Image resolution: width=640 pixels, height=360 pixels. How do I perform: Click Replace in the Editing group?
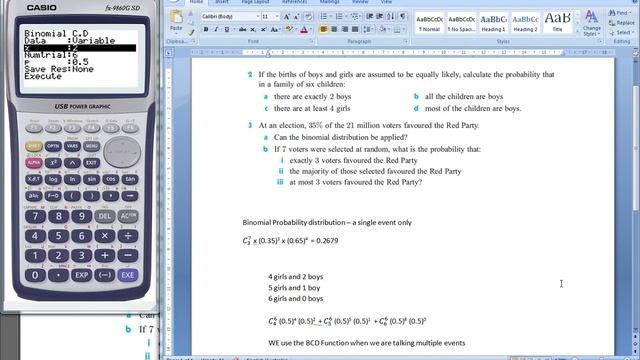pos(622,23)
